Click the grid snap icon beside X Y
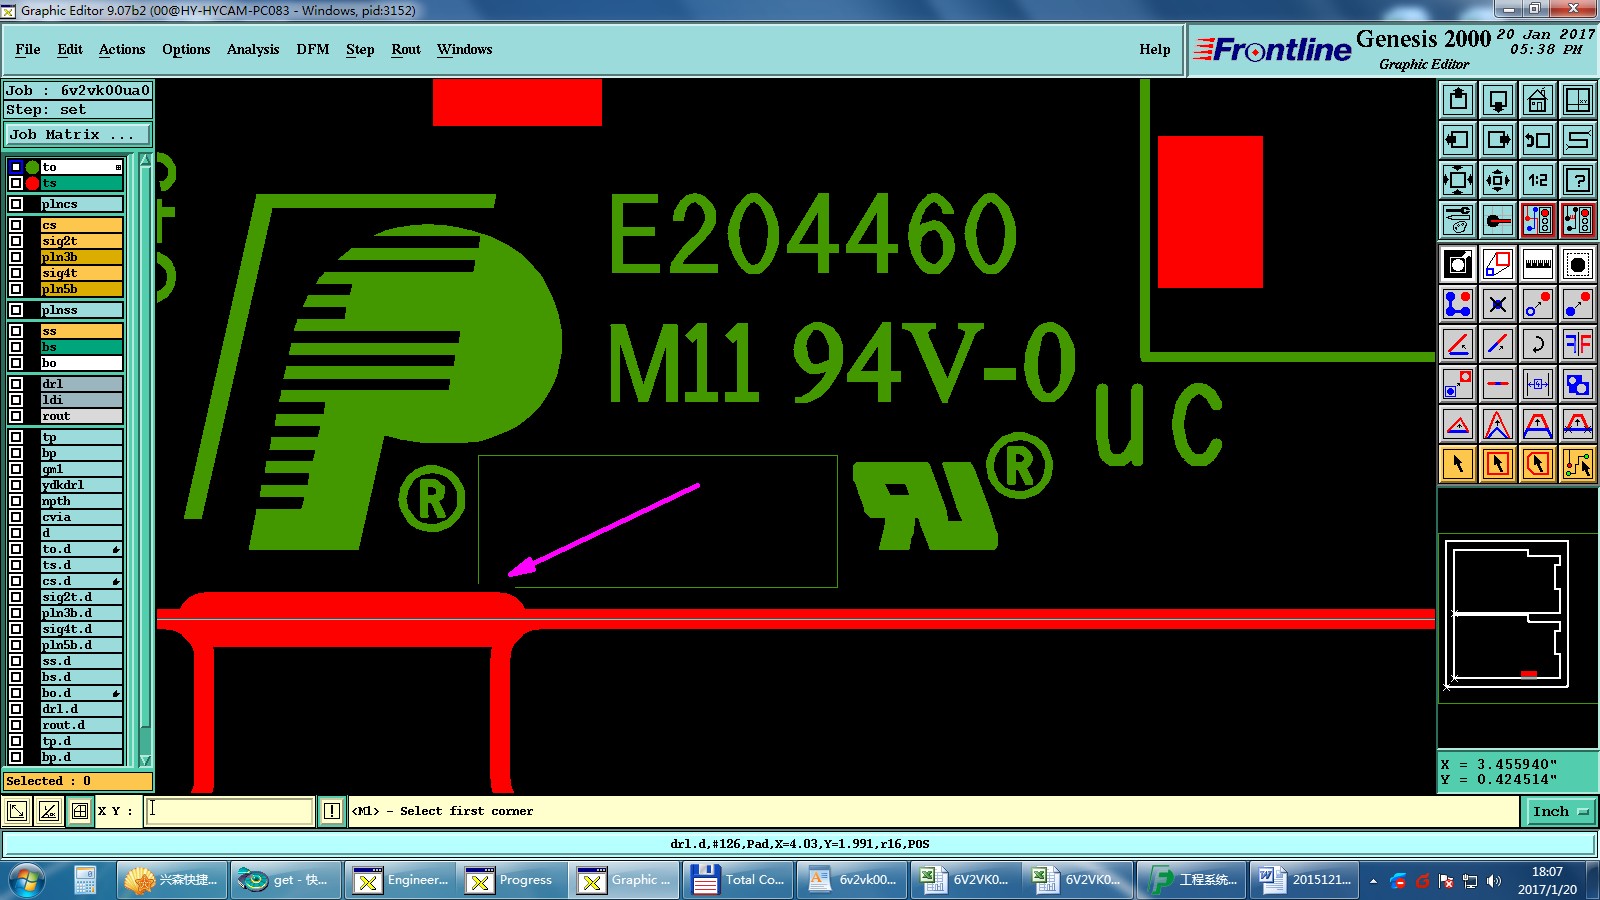This screenshot has width=1600, height=900. [80, 811]
